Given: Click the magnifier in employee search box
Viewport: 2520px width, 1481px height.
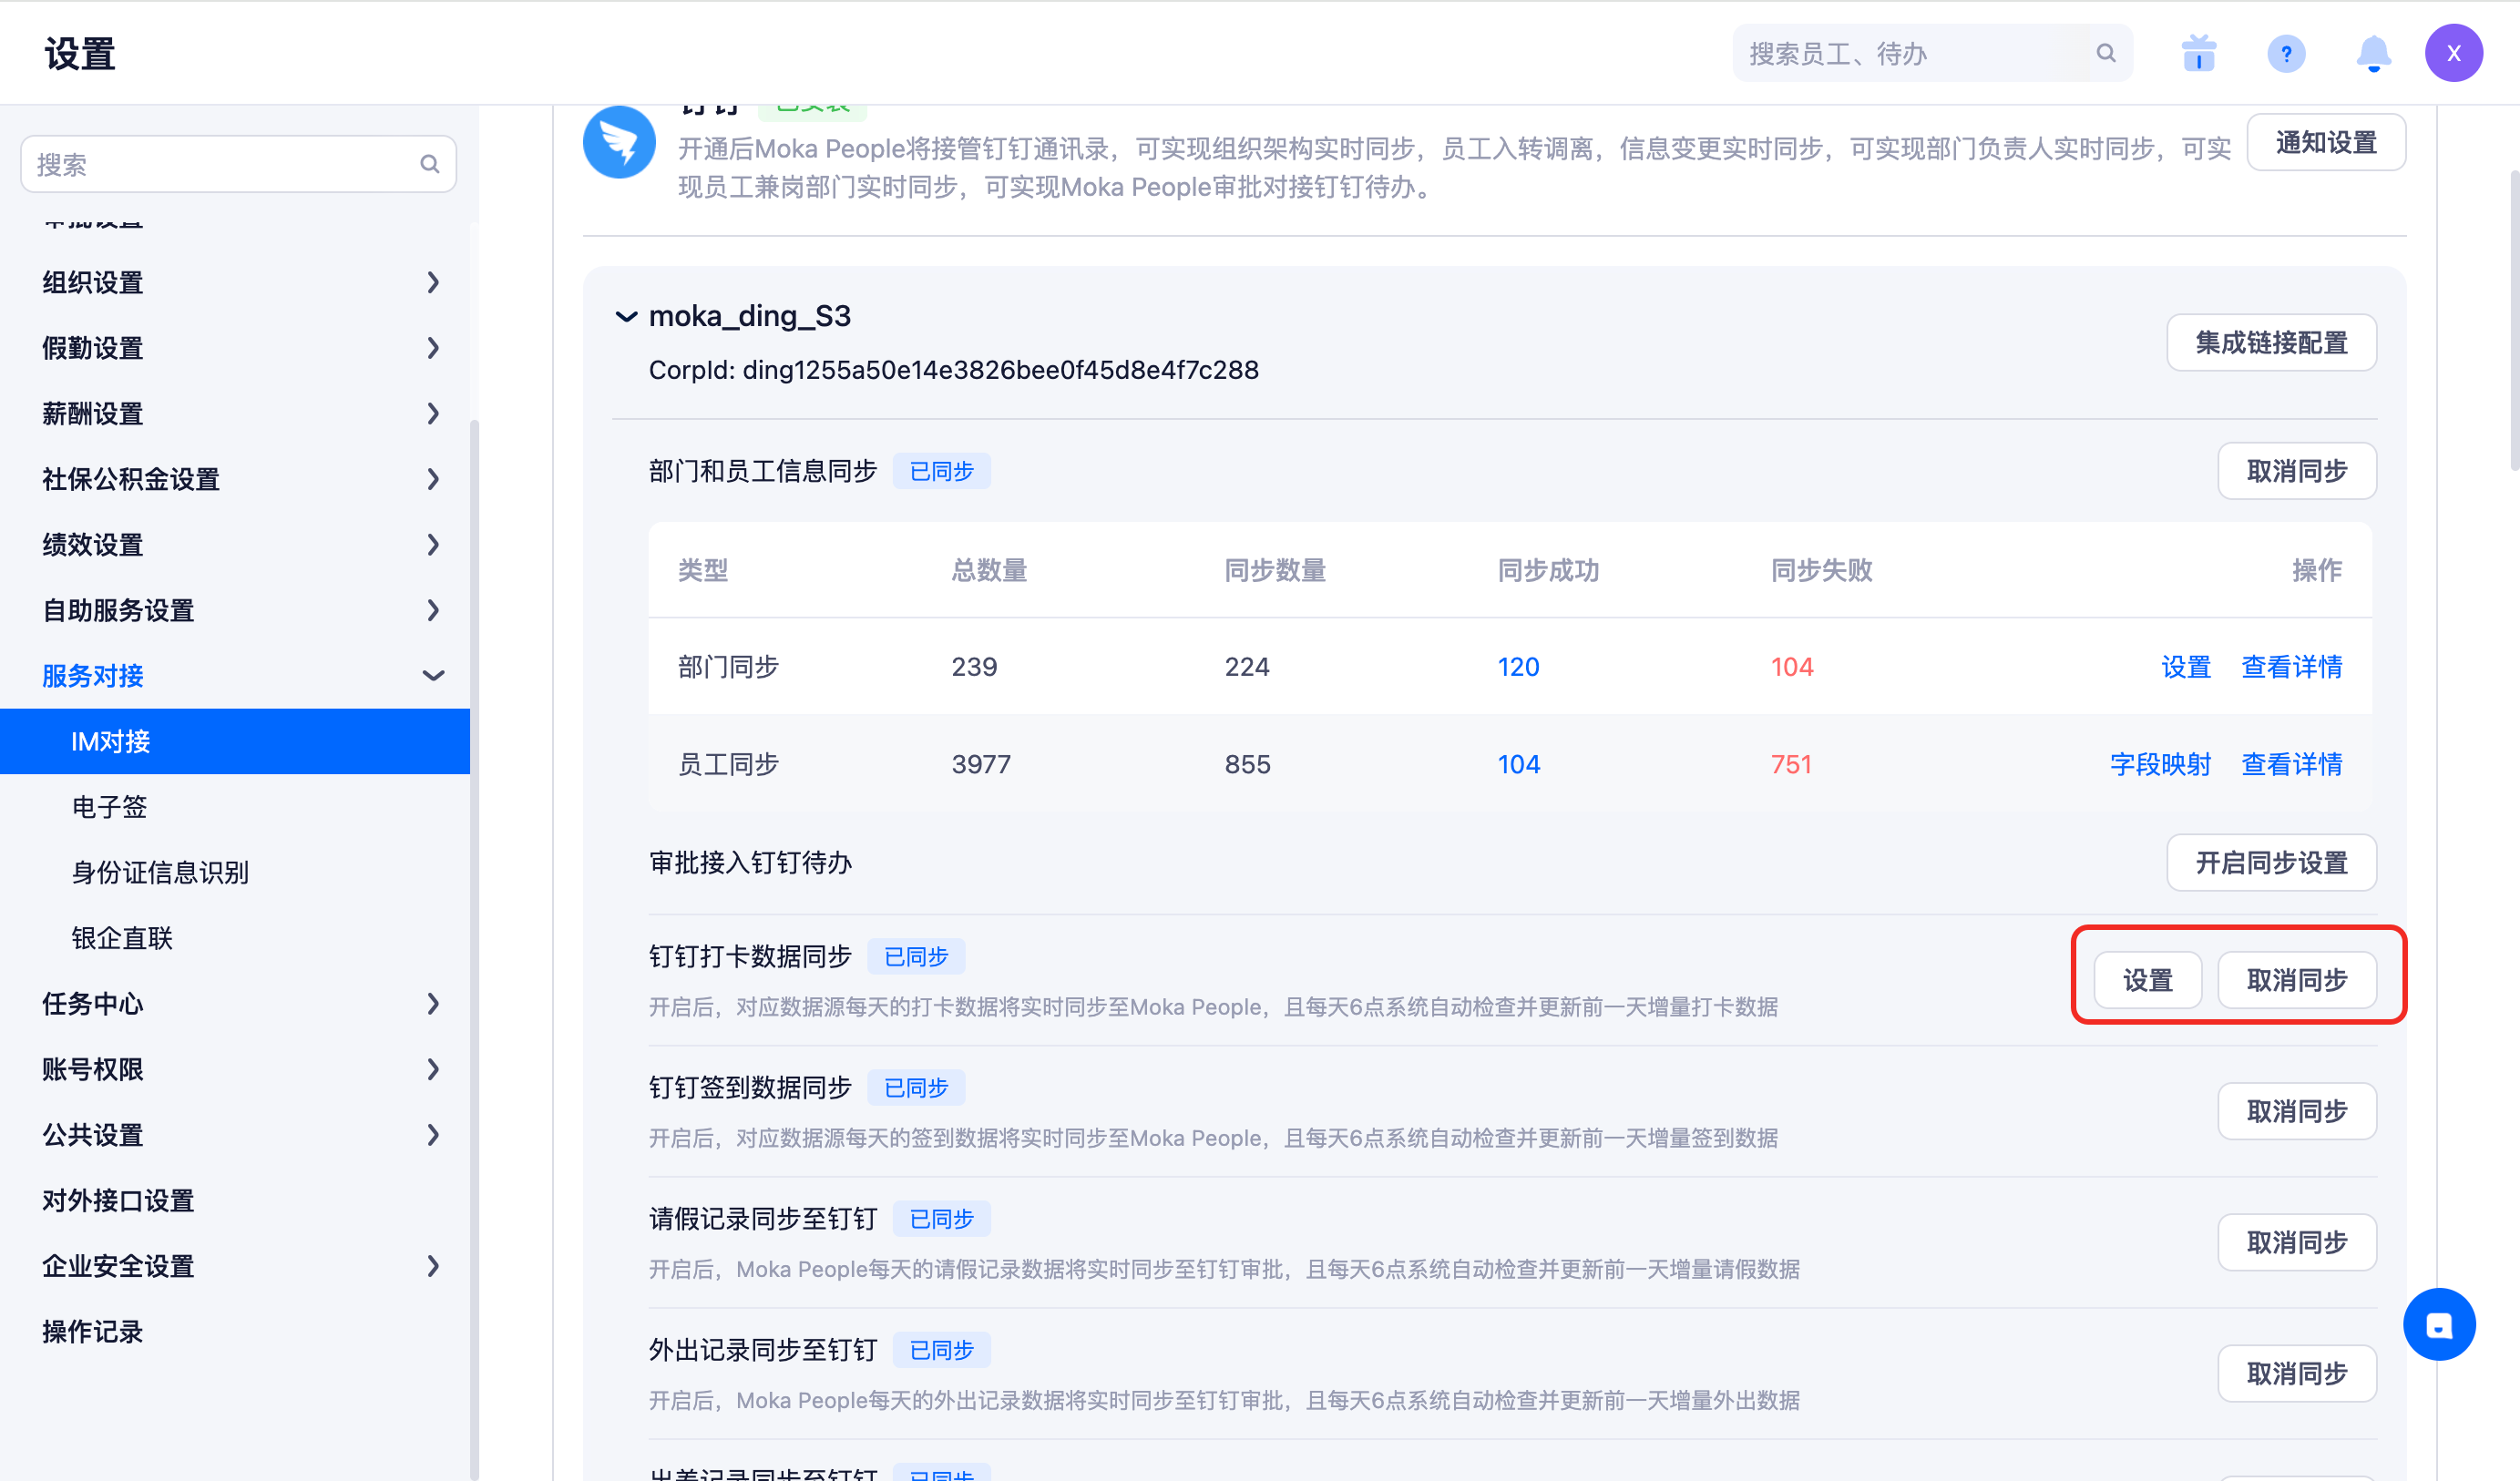Looking at the screenshot, I should pyautogui.click(x=2105, y=53).
